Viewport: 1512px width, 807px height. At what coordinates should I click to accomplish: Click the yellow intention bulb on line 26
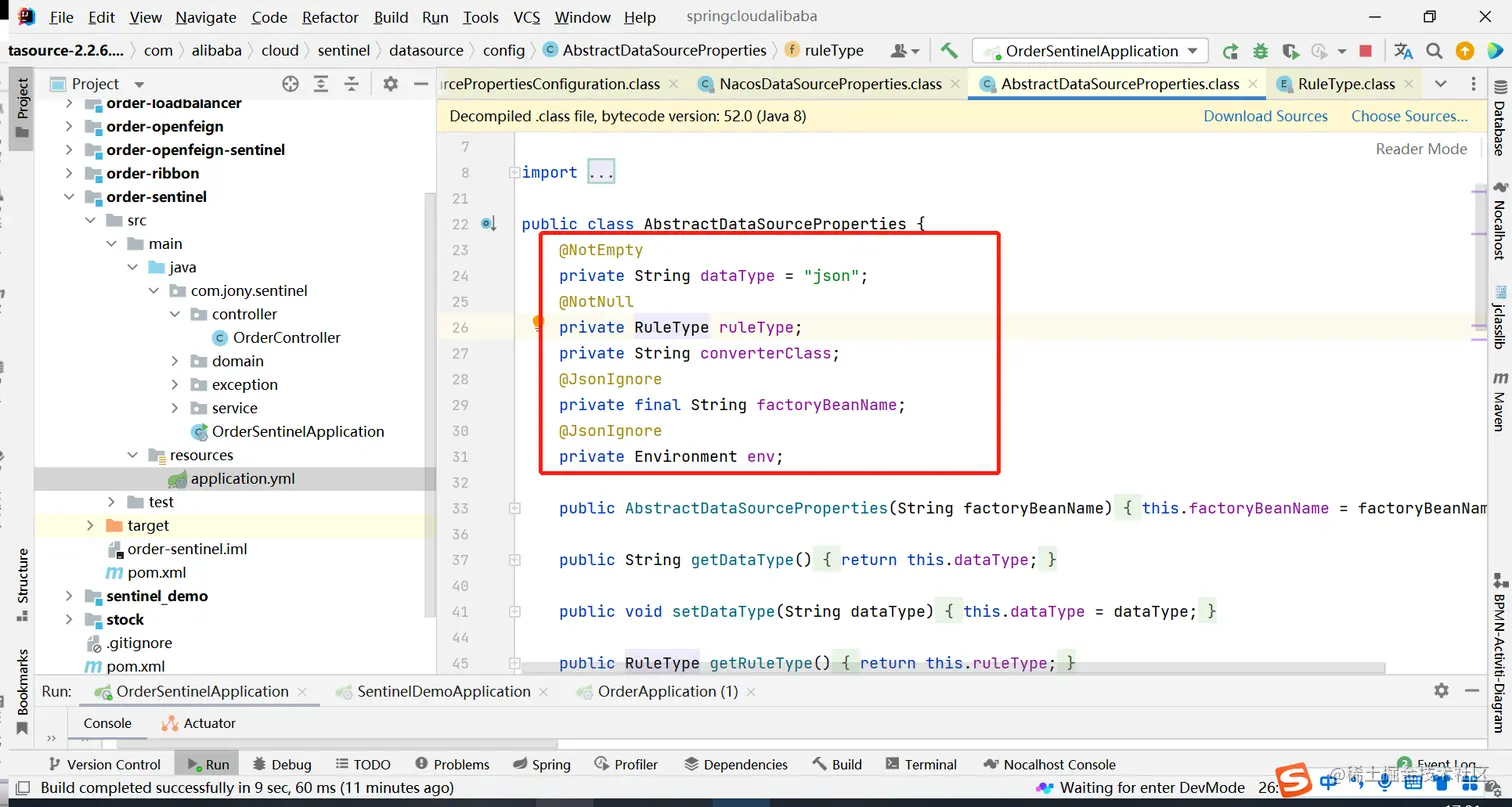click(x=538, y=323)
